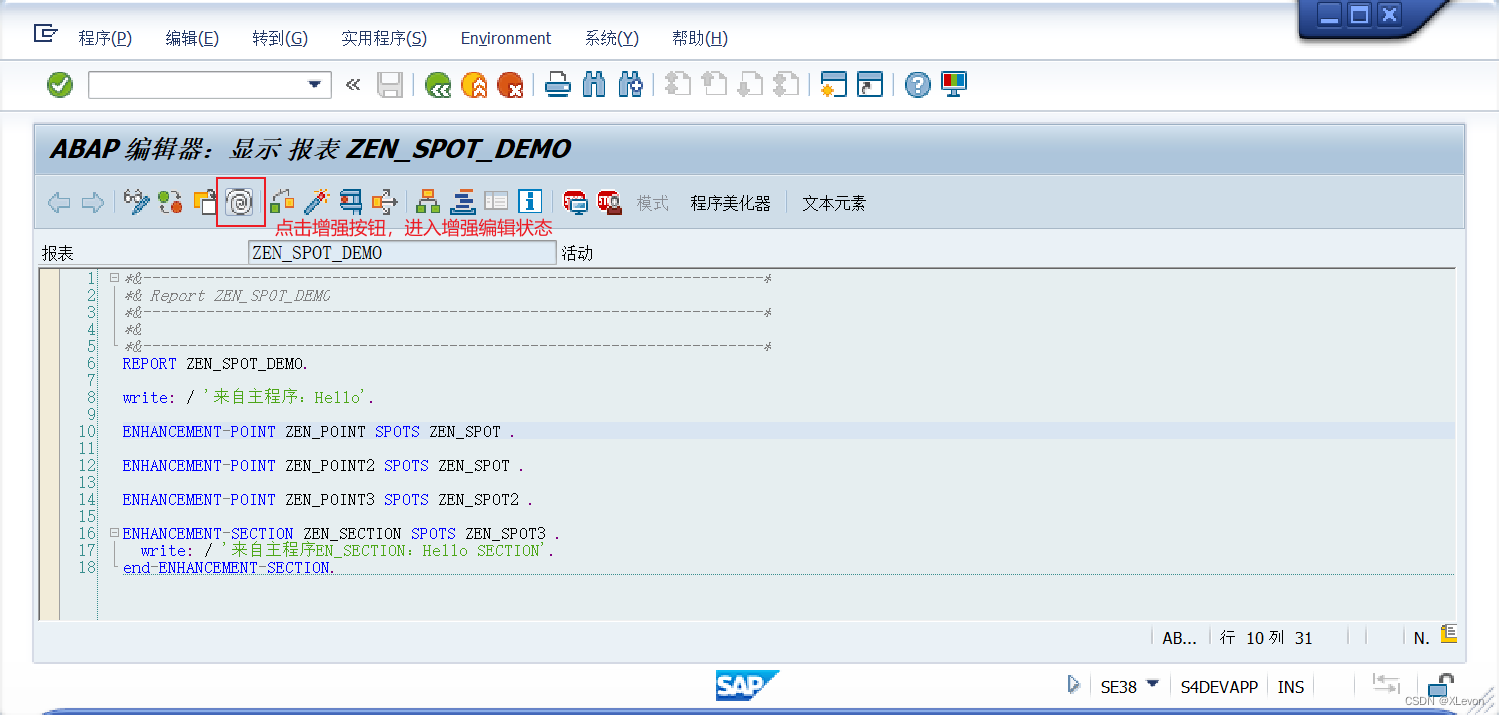The image size is (1499, 715).
Task: Click the Find Next icon
Action: [629, 84]
